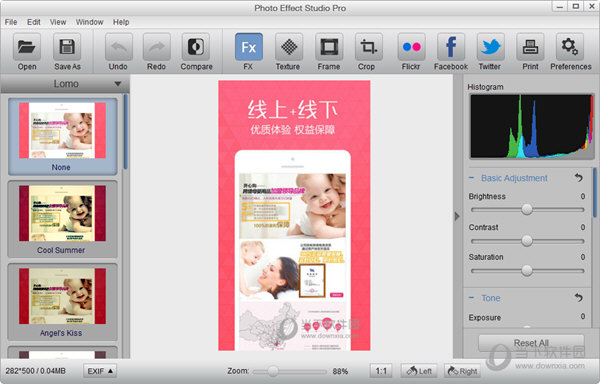Open the Texture tool

(289, 47)
